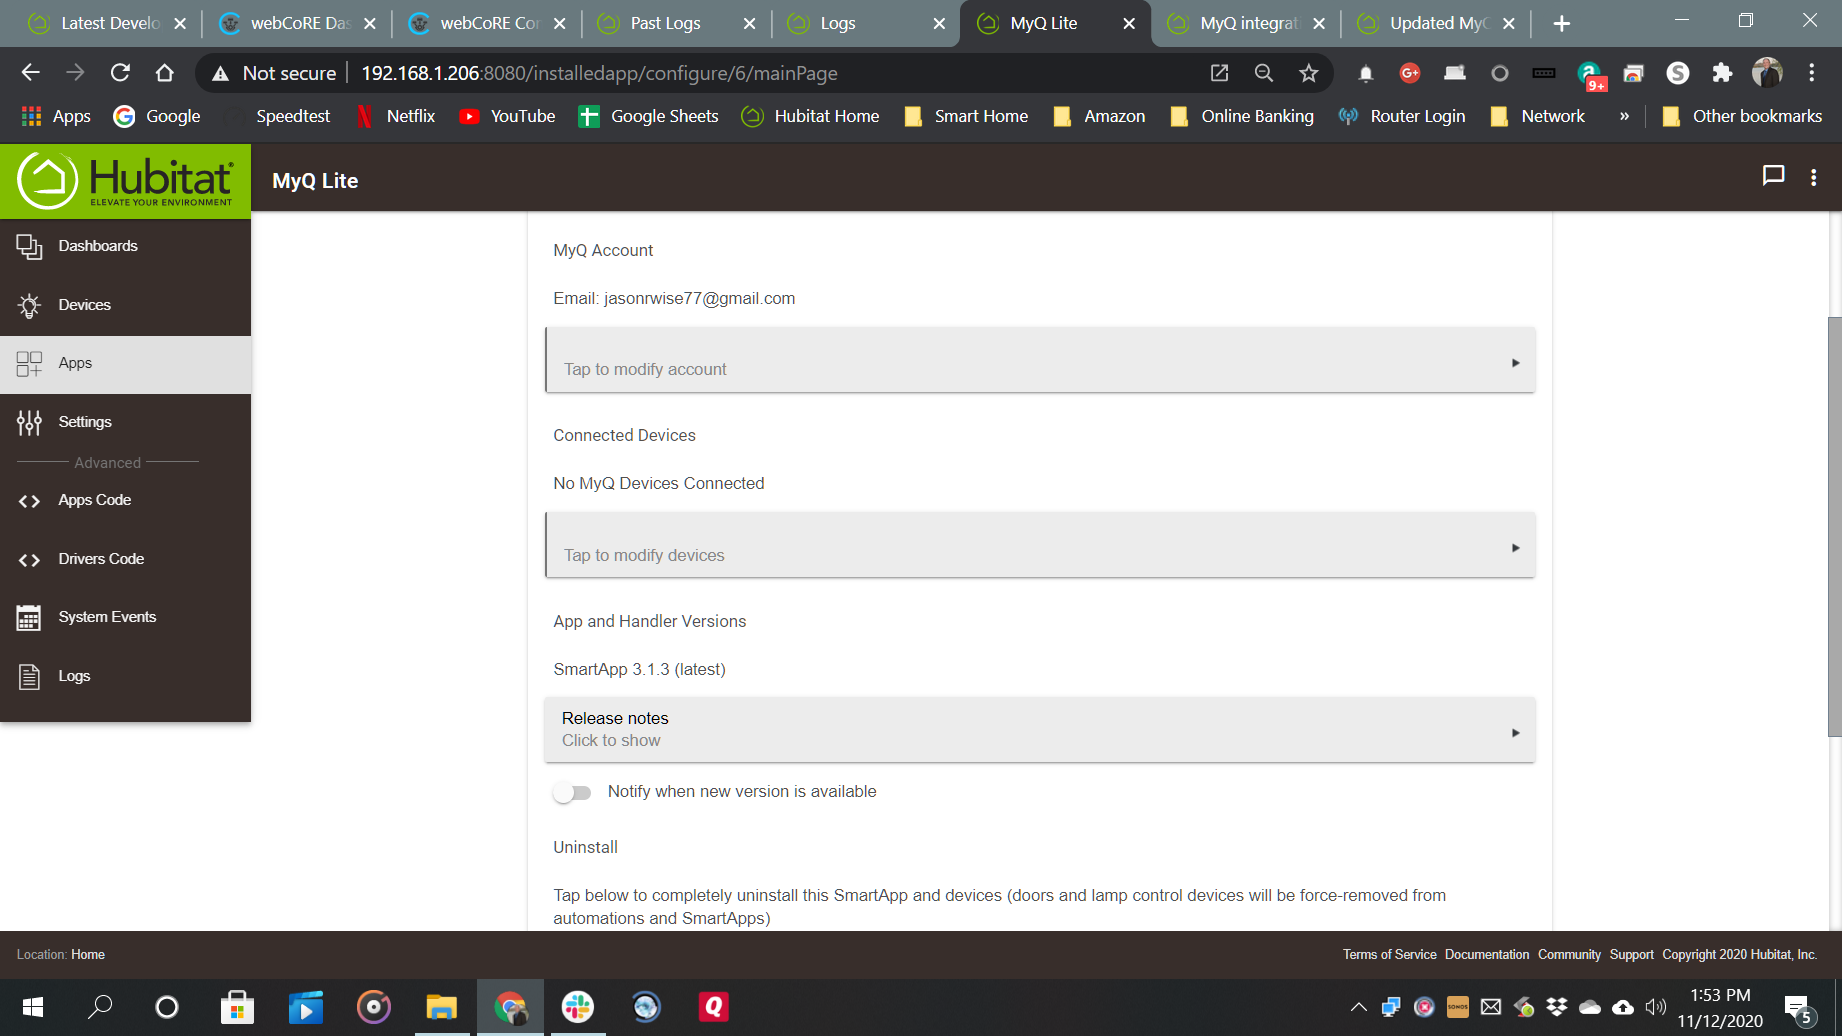The width and height of the screenshot is (1842, 1036).
Task: Open the Router Login bookmark
Action: tap(1402, 116)
